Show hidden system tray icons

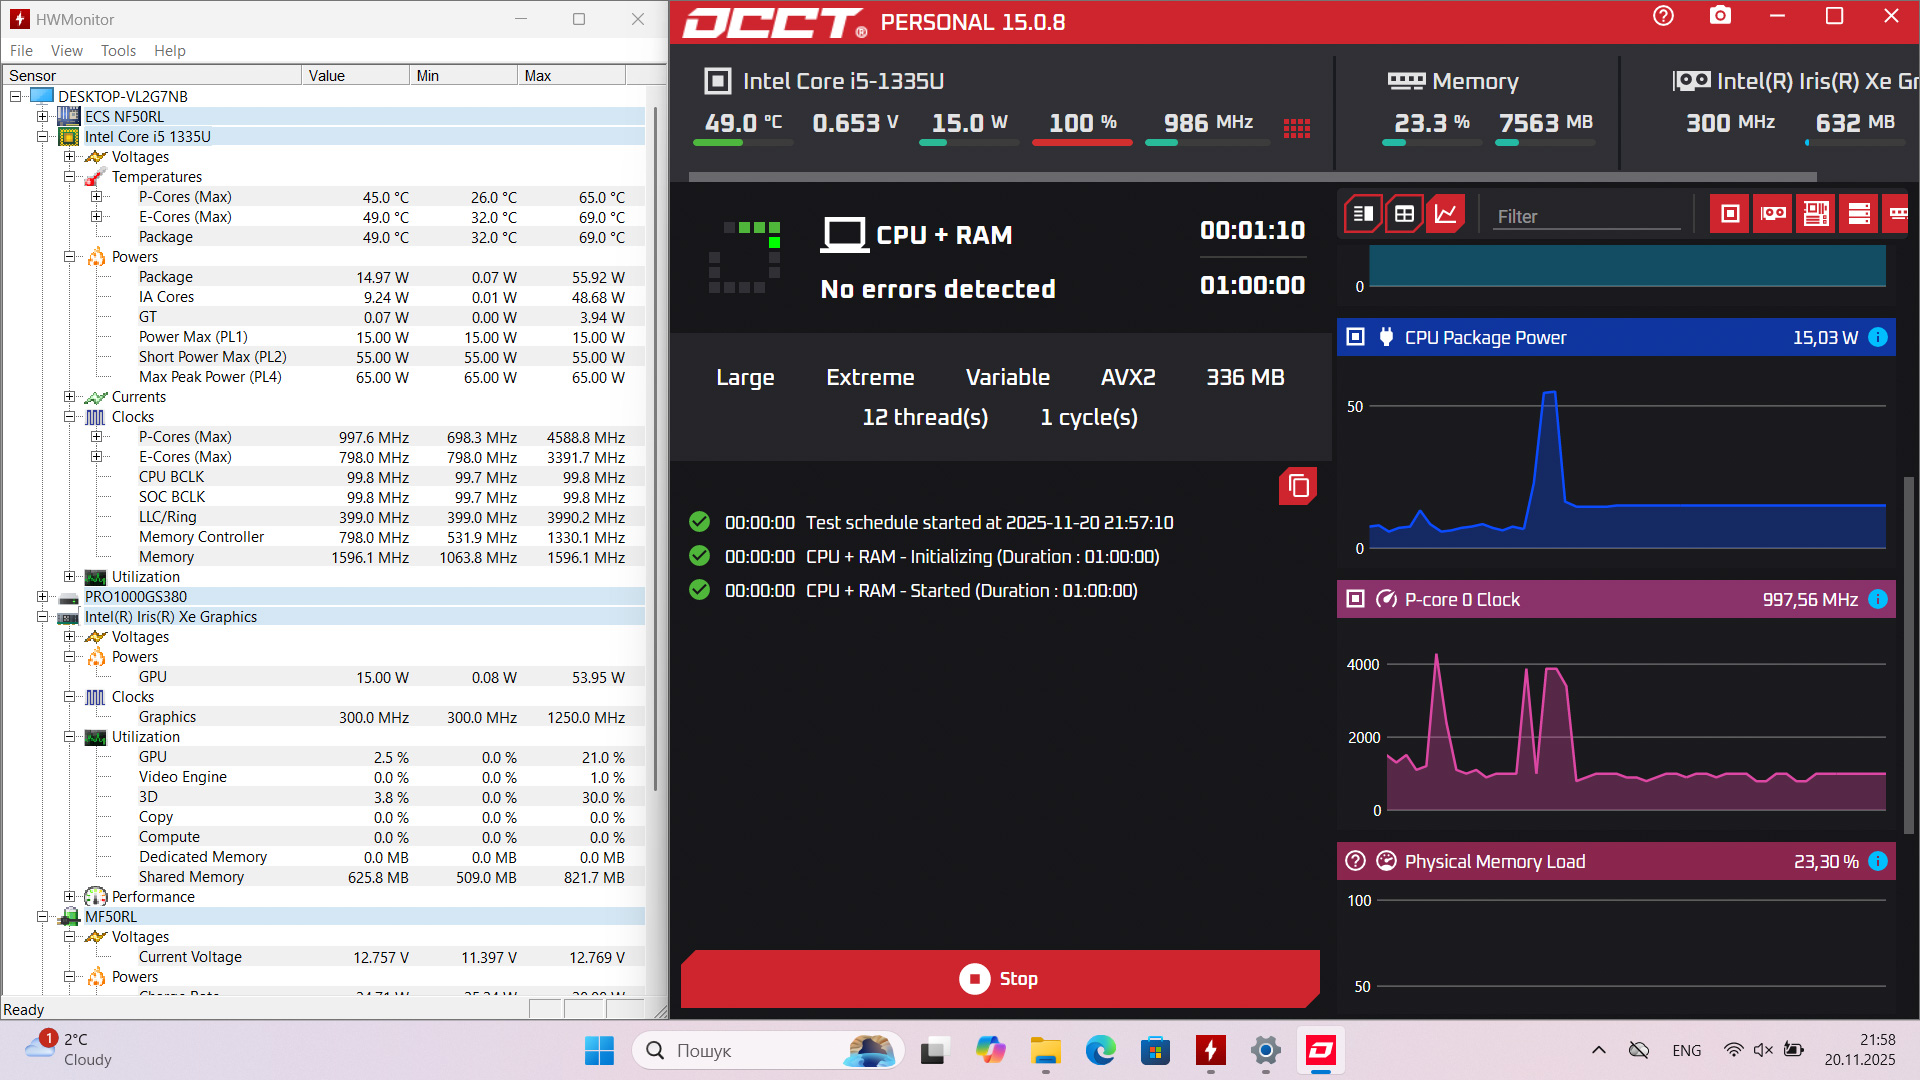point(1598,1050)
